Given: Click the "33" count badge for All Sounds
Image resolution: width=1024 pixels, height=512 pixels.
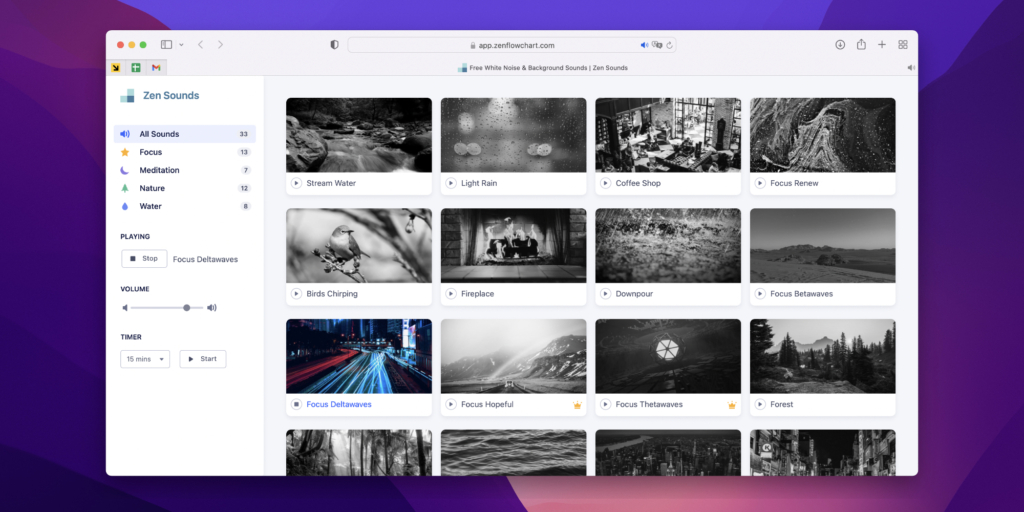Looking at the screenshot, I should click(x=244, y=134).
